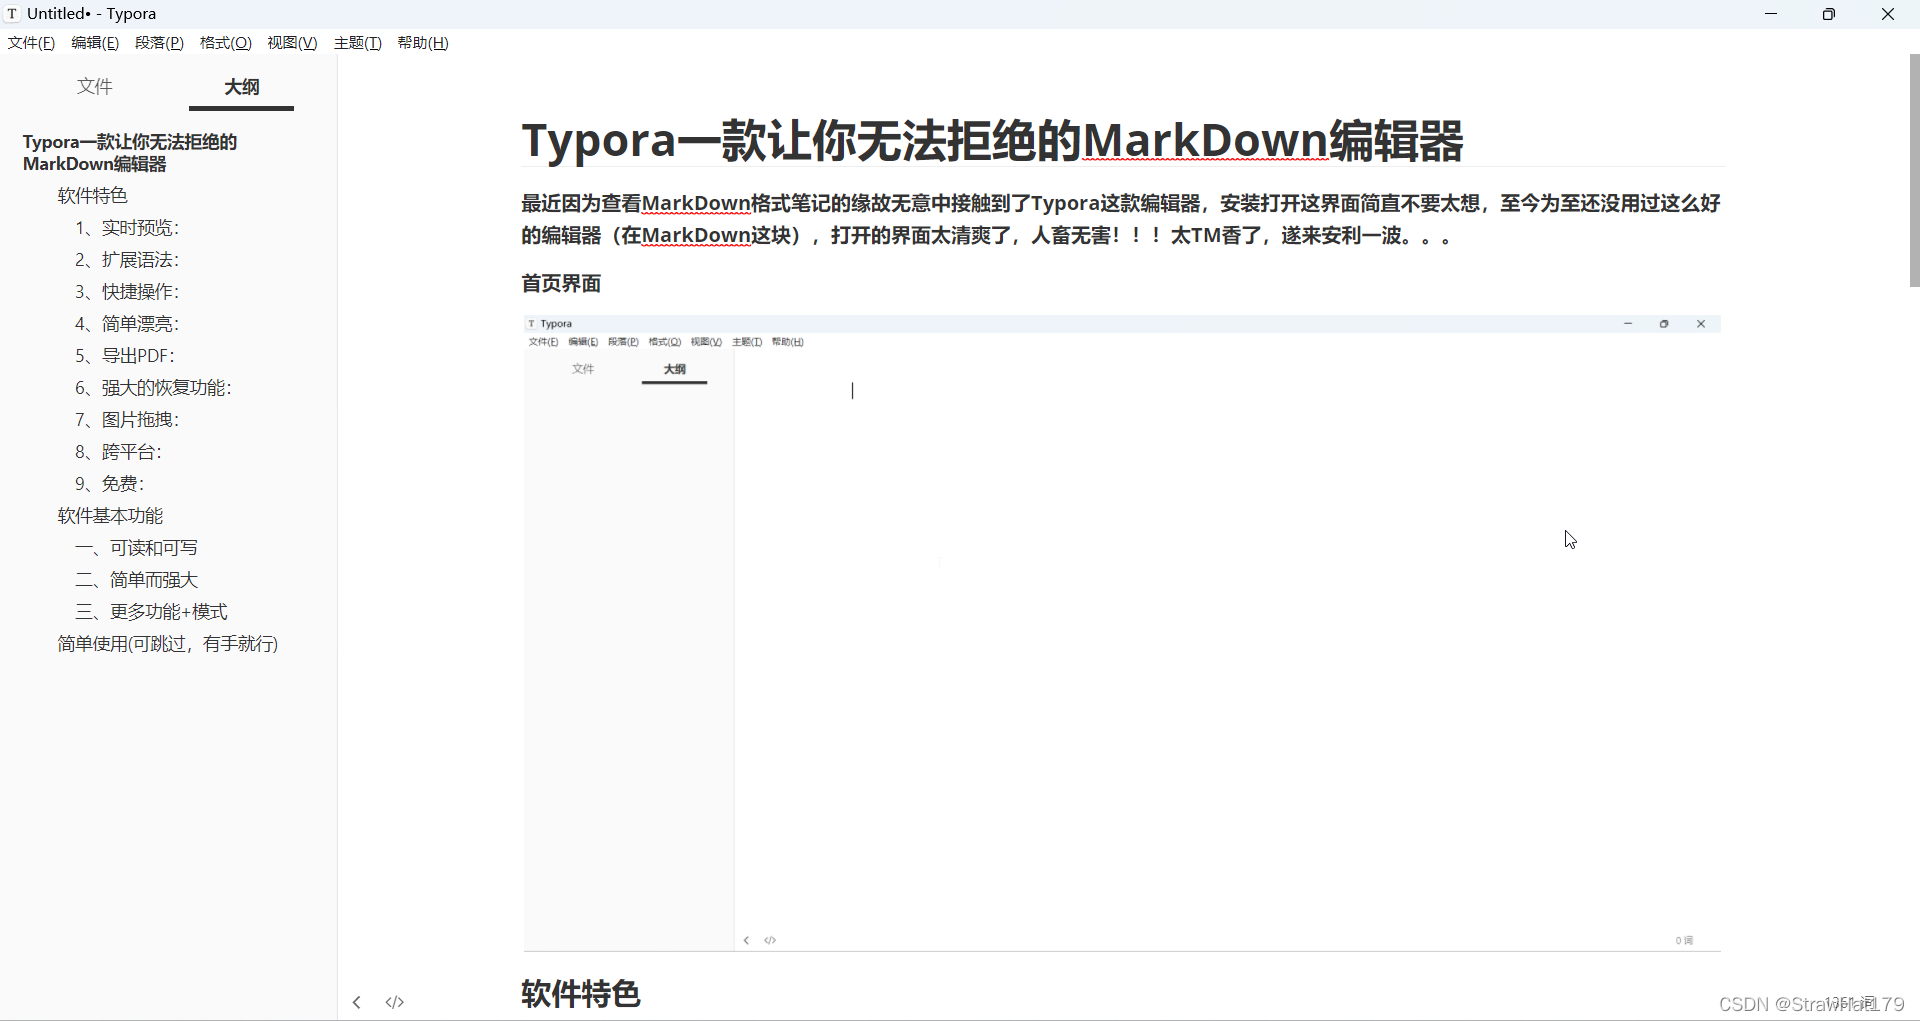The image size is (1920, 1021).
Task: Open the 编辑(E) menu
Action: pos(95,43)
